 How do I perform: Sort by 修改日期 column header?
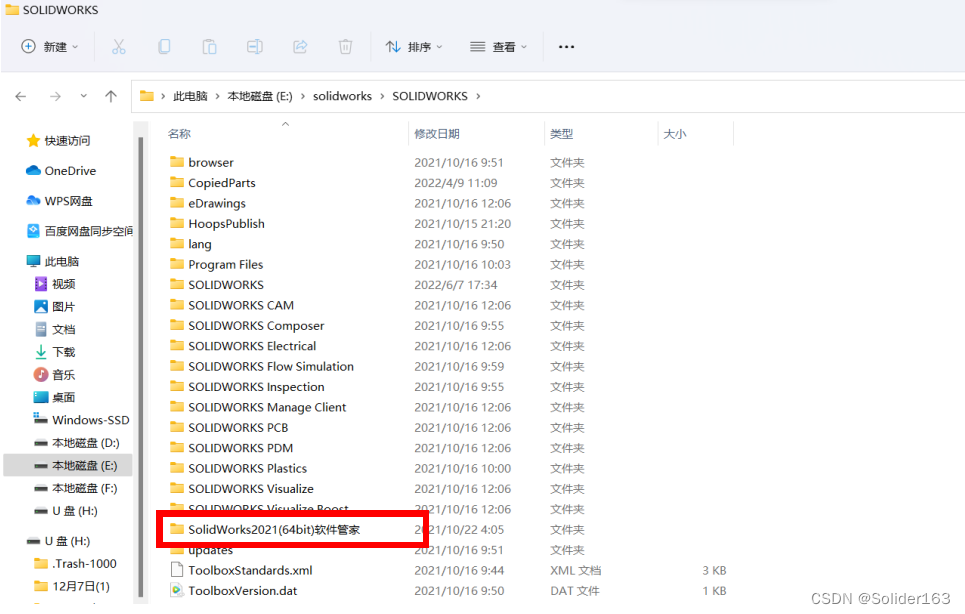point(437,133)
